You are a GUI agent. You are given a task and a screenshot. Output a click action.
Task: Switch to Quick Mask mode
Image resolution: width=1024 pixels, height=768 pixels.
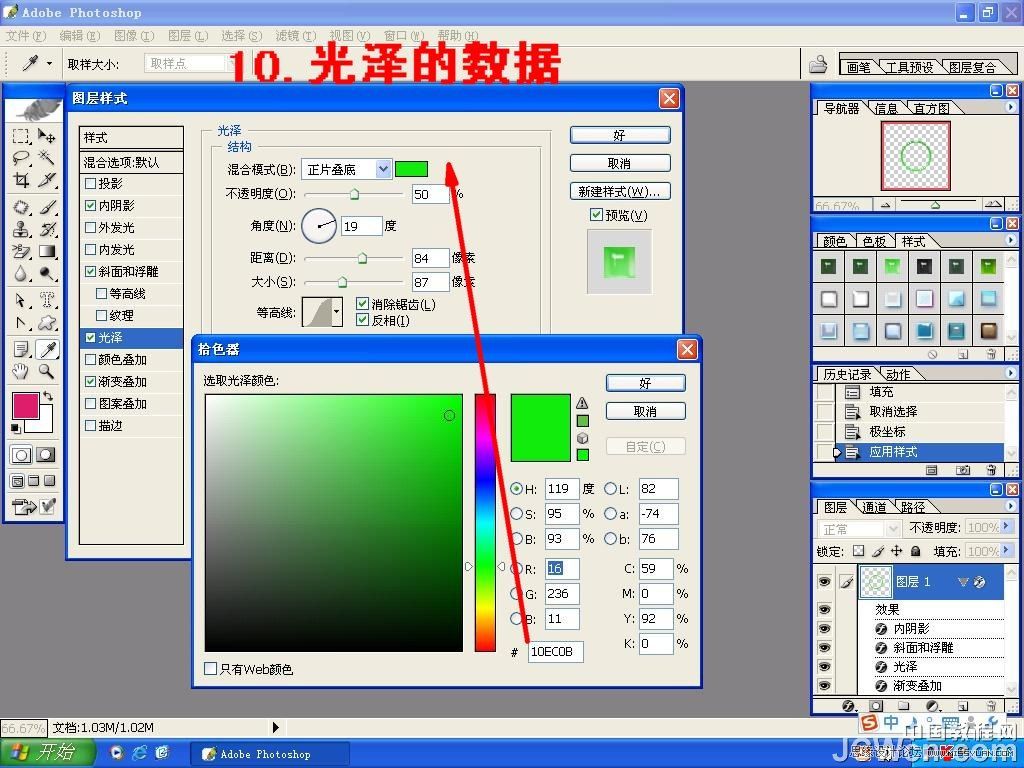[45, 455]
